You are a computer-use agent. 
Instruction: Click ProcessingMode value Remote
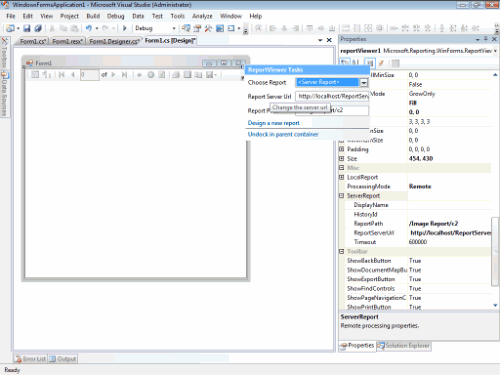point(420,186)
